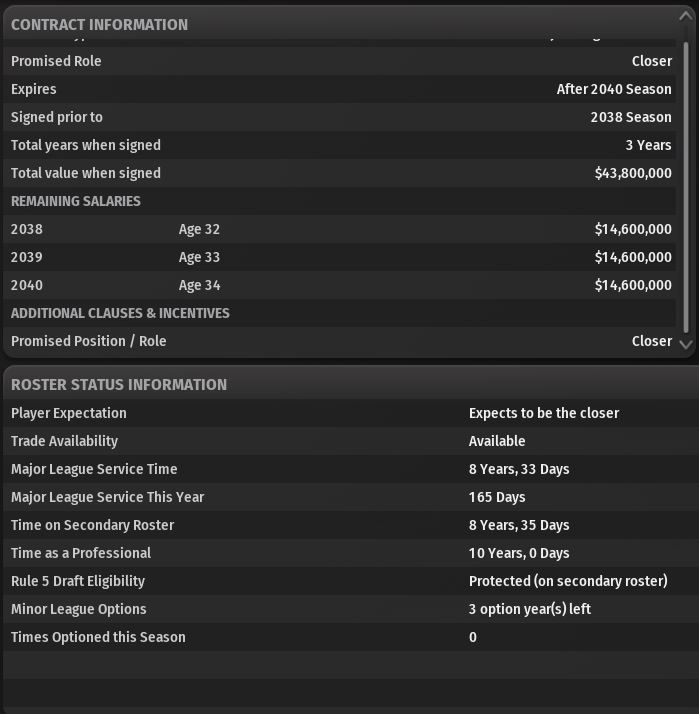The height and width of the screenshot is (714, 699).
Task: Click the Trade Availability Available value
Action: [497, 441]
